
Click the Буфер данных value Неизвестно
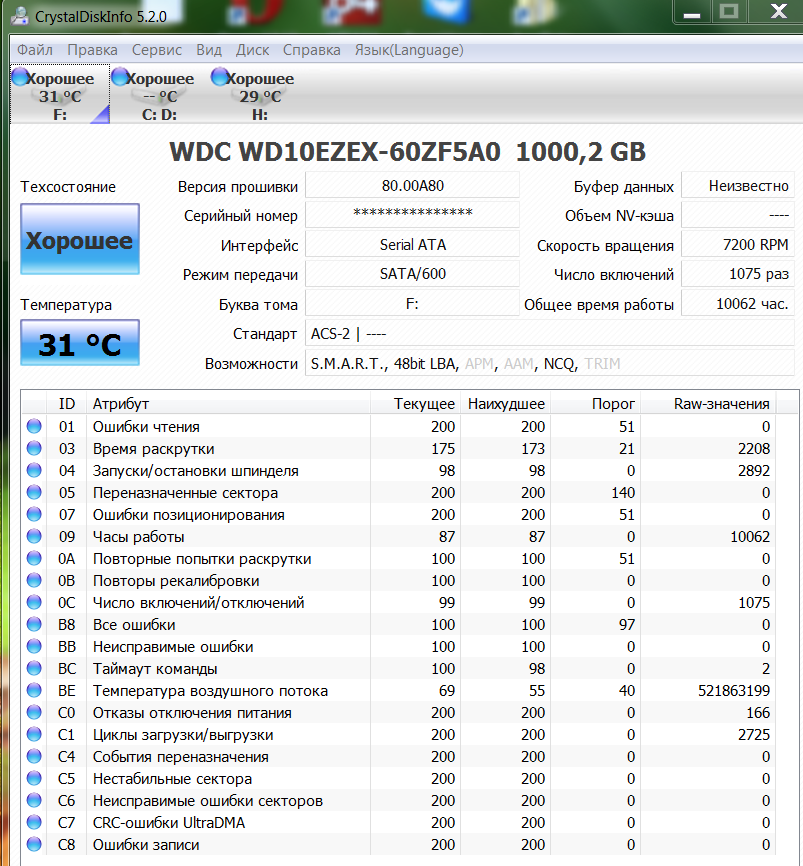[738, 186]
